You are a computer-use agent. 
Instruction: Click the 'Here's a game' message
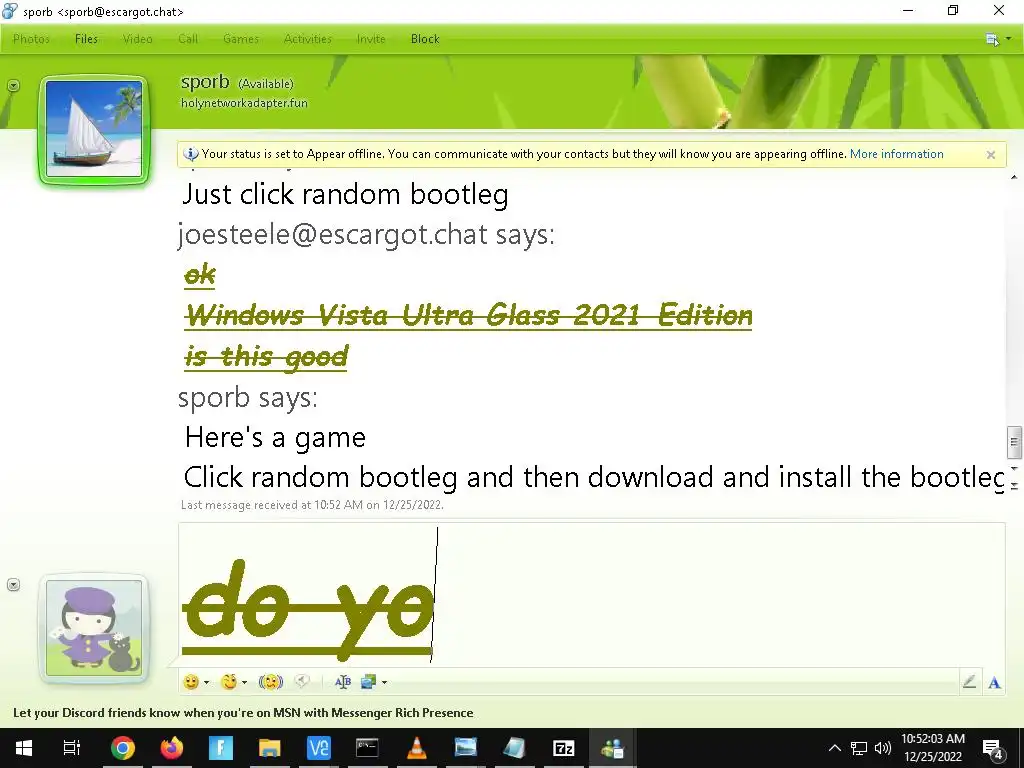pyautogui.click(x=275, y=437)
